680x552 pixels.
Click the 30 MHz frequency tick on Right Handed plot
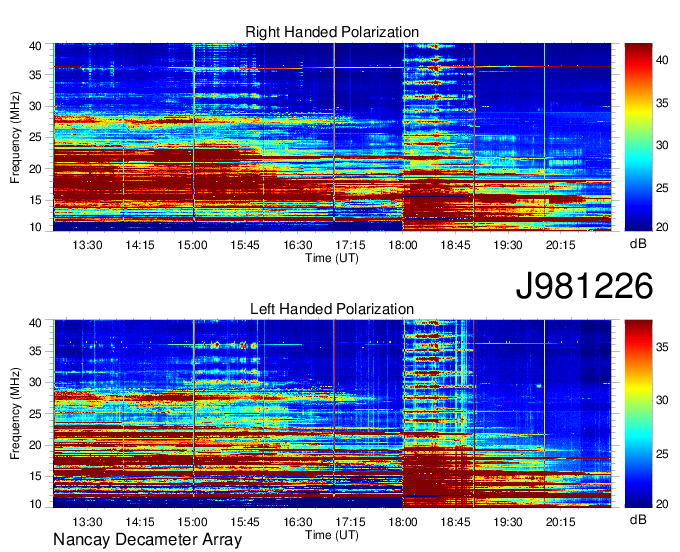(35, 106)
